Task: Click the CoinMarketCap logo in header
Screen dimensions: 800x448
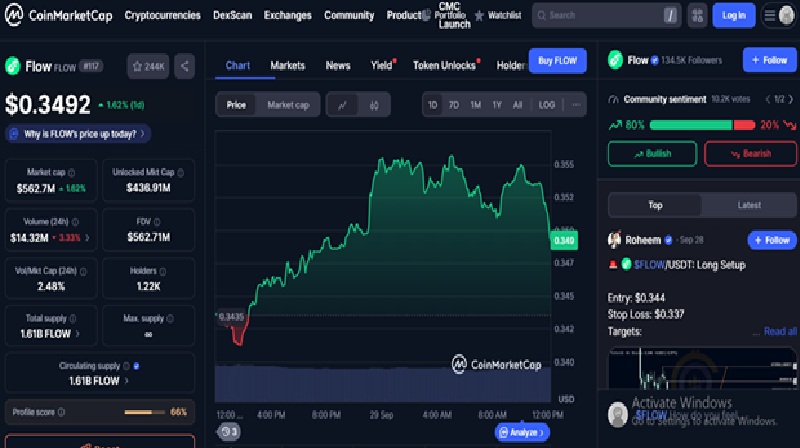Action: click(x=58, y=15)
